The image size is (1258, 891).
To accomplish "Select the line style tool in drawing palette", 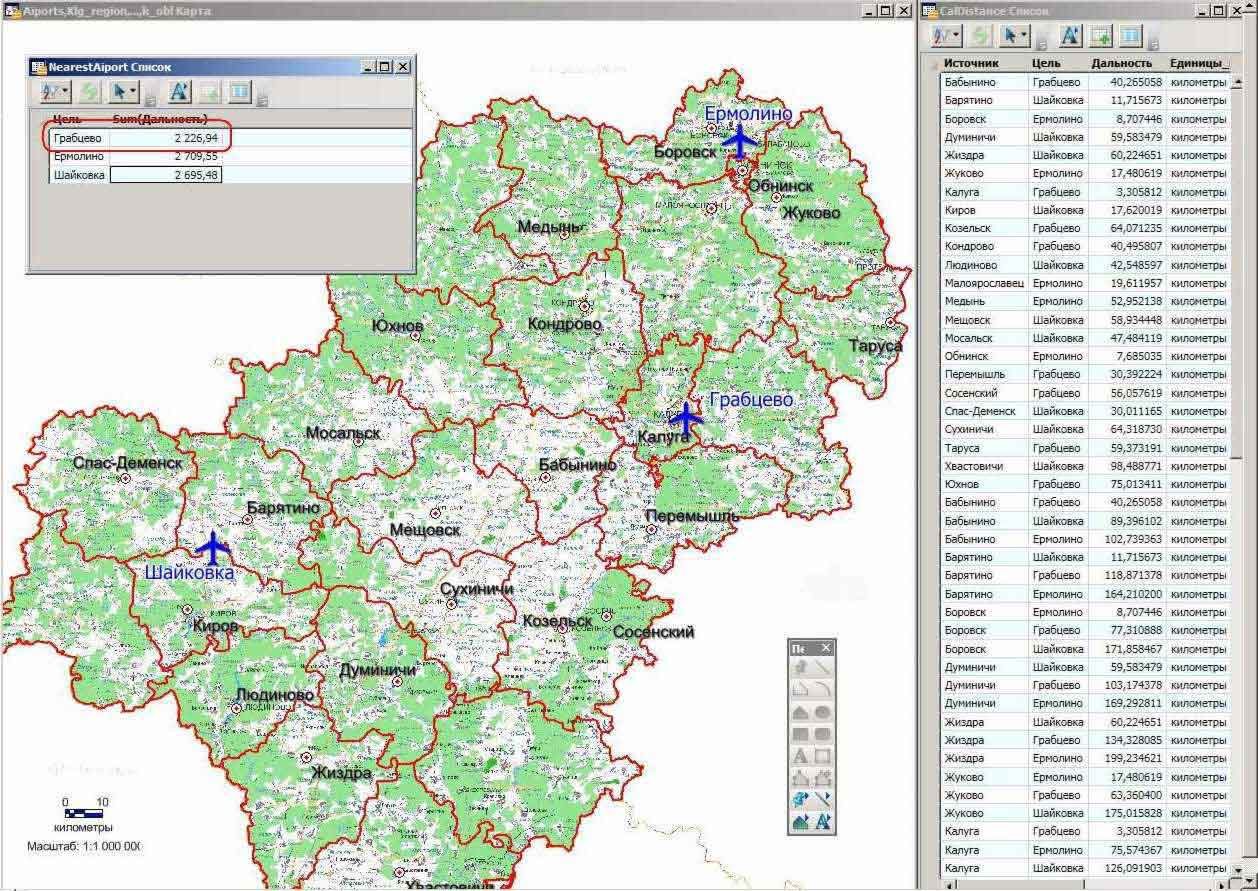I will pyautogui.click(x=823, y=800).
